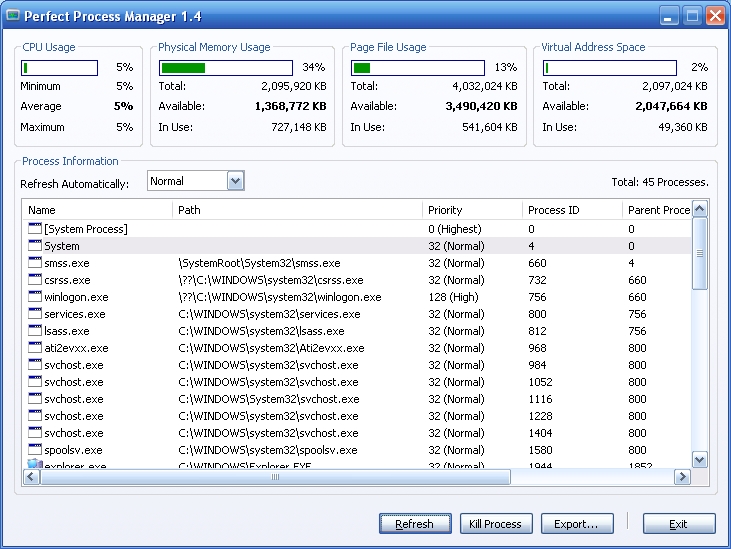This screenshot has width=731, height=549.
Task: Click the ati2evxx.exe process icon
Action: 35,348
